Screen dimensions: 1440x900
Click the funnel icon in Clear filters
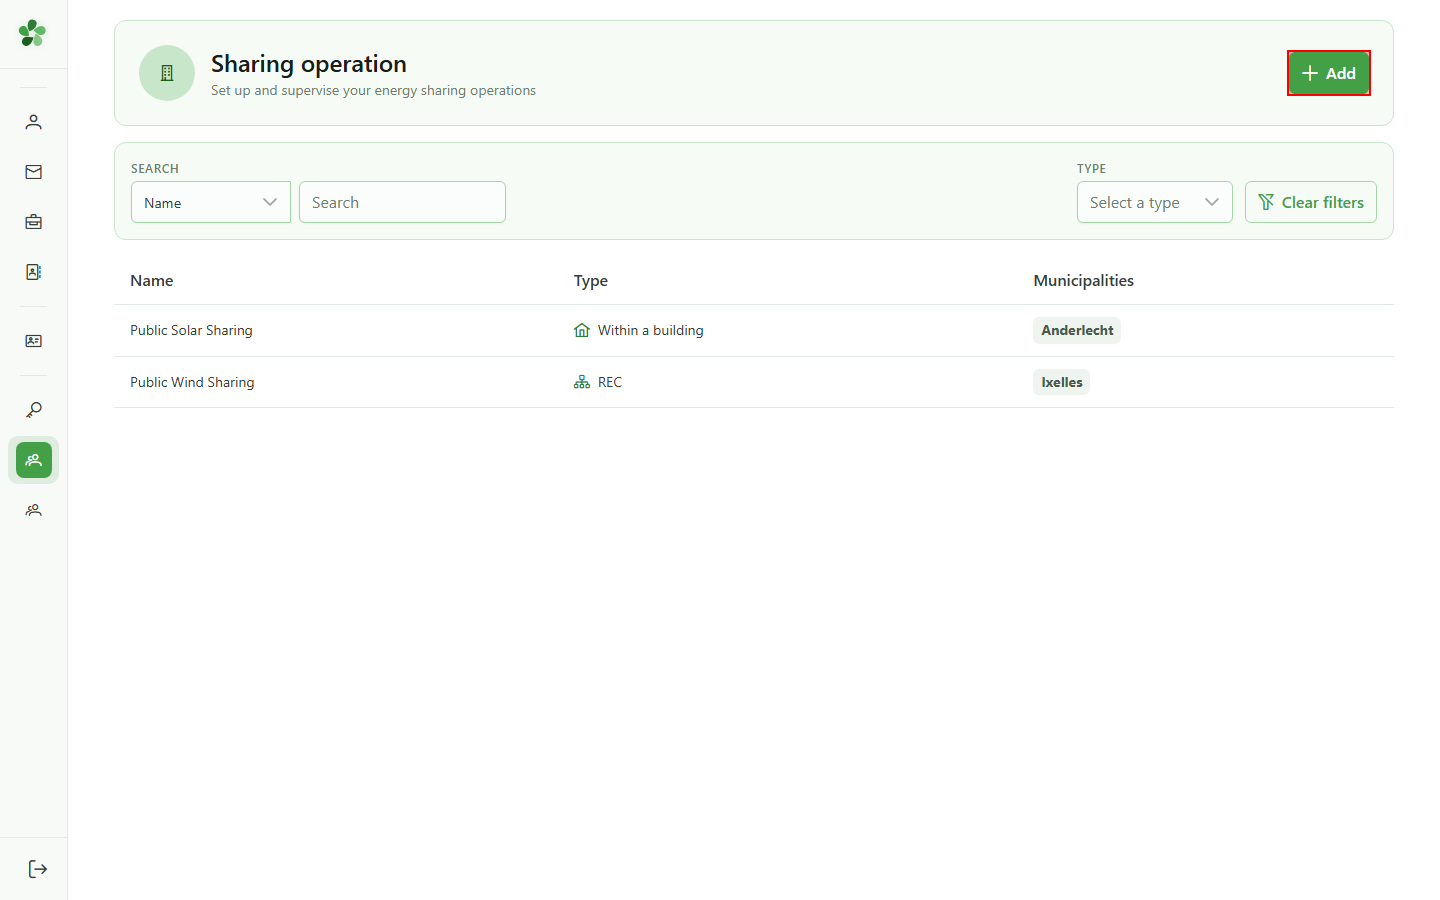[1266, 202]
